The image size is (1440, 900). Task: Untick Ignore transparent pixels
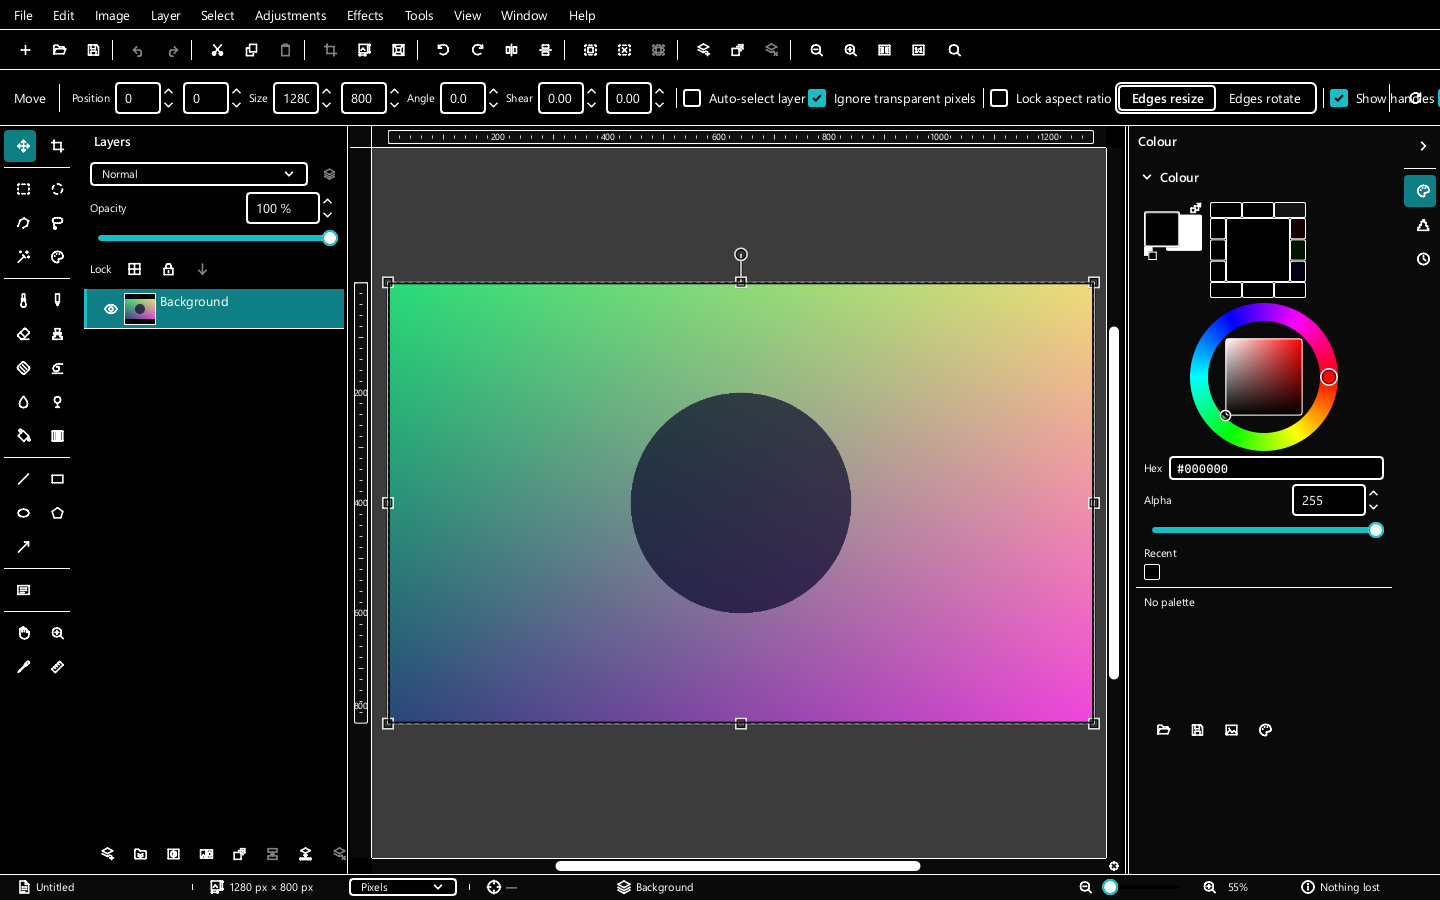pyautogui.click(x=817, y=98)
